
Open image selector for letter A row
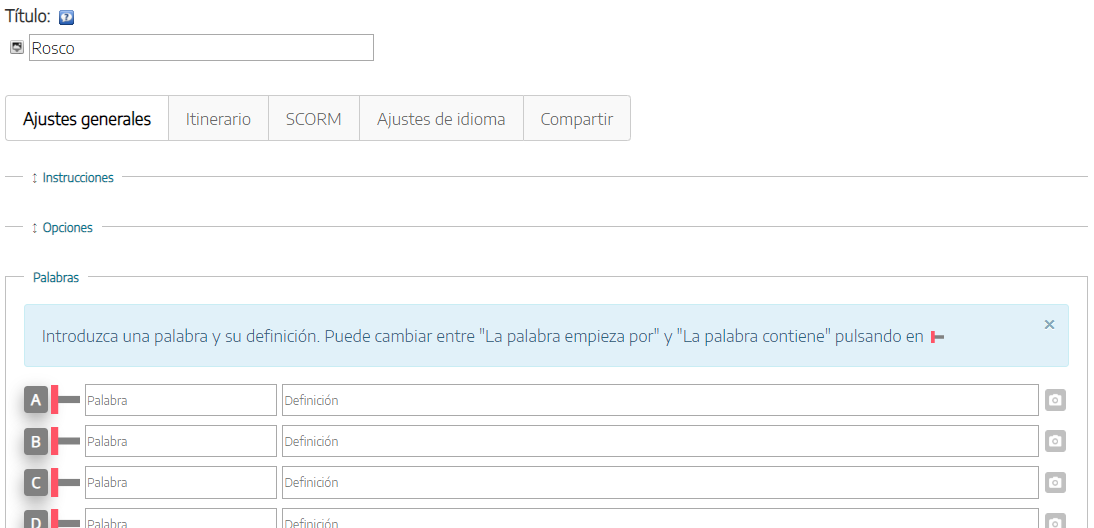tap(1055, 400)
